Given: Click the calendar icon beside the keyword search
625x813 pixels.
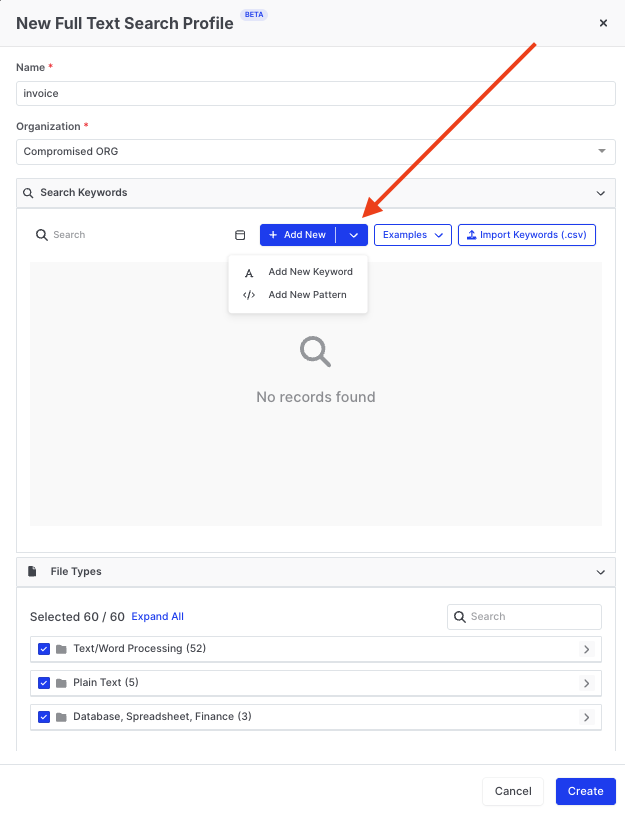Looking at the screenshot, I should (240, 235).
